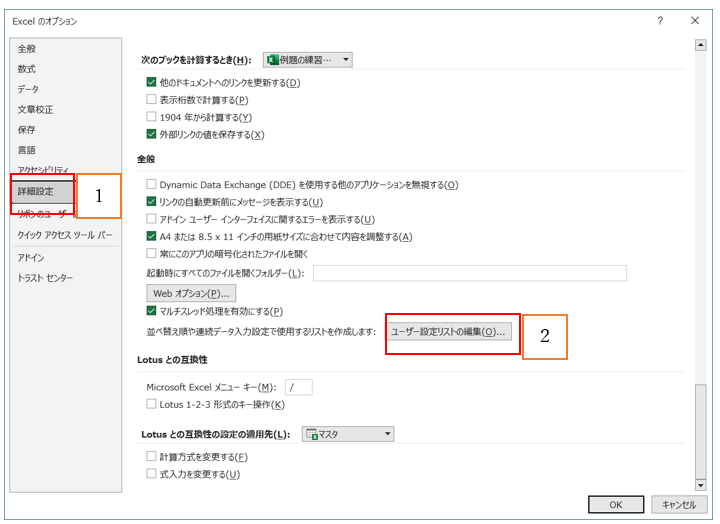Open Lotus互換性 マスタ sheet dropdown
Screen dimensions: 720x524
click(348, 434)
